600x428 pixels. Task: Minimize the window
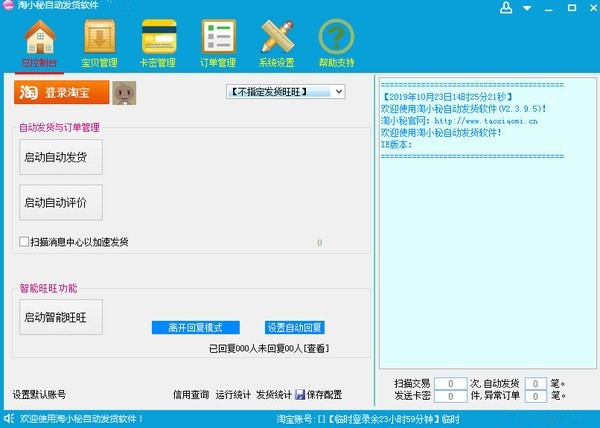point(549,8)
